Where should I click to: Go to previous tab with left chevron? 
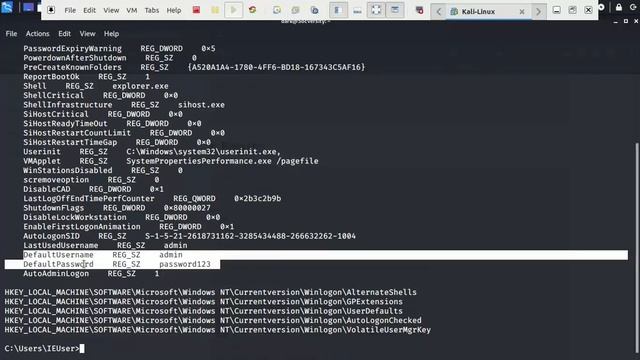click(439, 11)
